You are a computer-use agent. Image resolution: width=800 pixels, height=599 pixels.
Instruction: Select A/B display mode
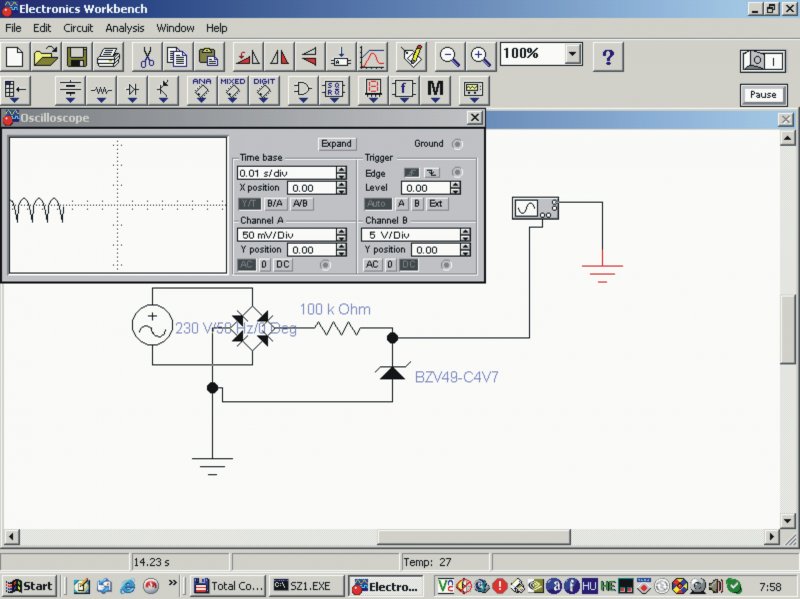coord(300,204)
